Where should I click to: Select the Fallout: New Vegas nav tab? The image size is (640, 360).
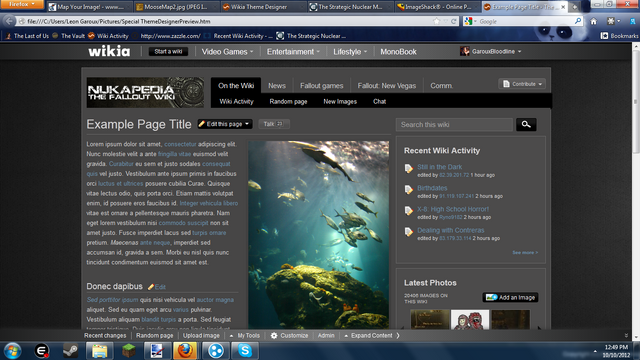387,86
